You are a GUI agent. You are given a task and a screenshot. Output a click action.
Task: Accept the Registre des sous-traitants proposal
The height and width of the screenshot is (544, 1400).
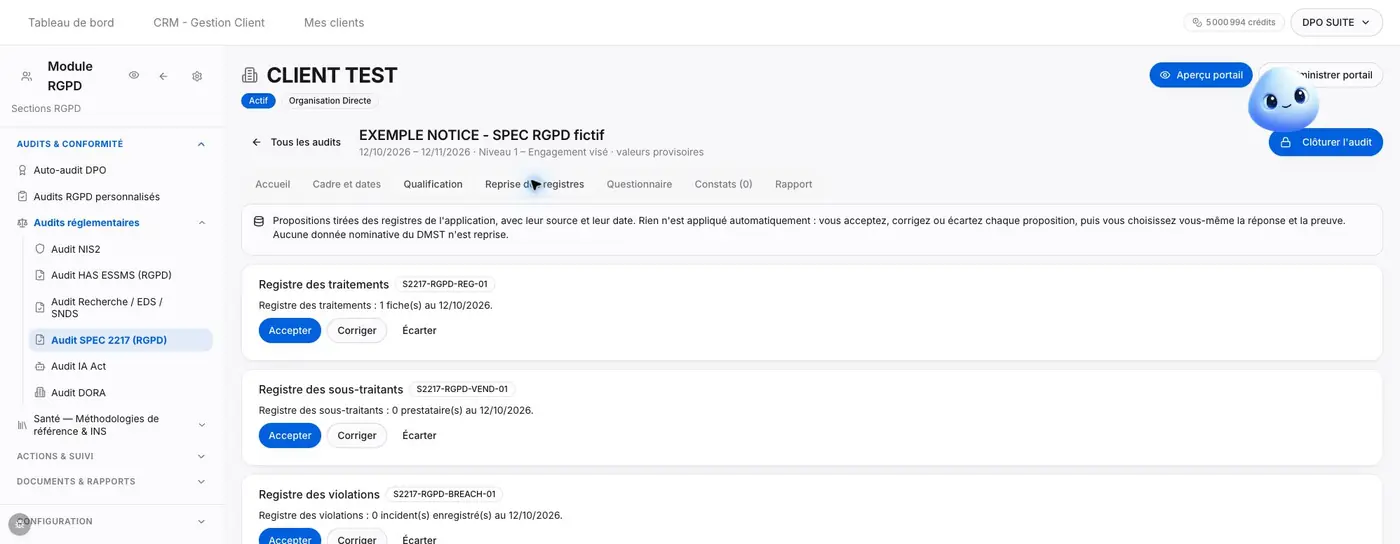coord(290,435)
